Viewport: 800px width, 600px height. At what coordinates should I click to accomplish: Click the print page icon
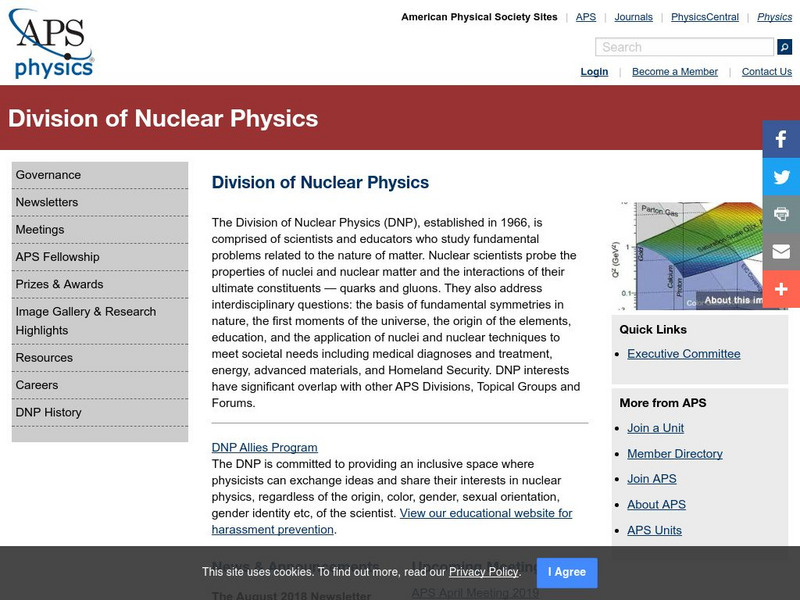tap(781, 214)
